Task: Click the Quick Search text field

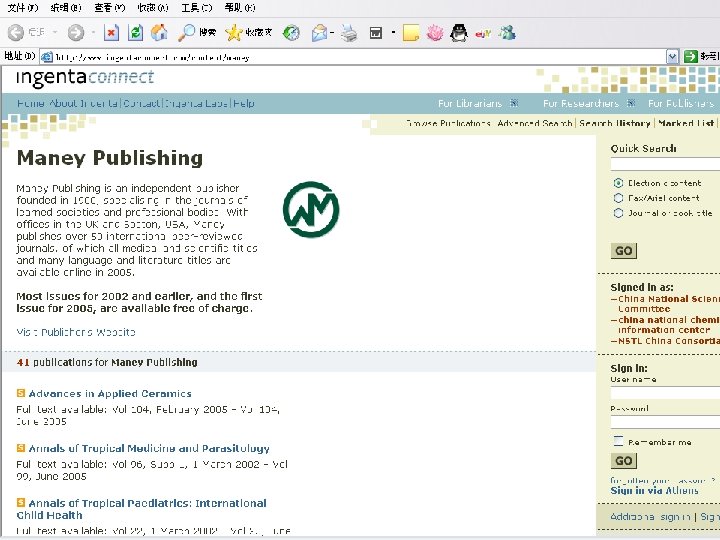Action: [665, 164]
